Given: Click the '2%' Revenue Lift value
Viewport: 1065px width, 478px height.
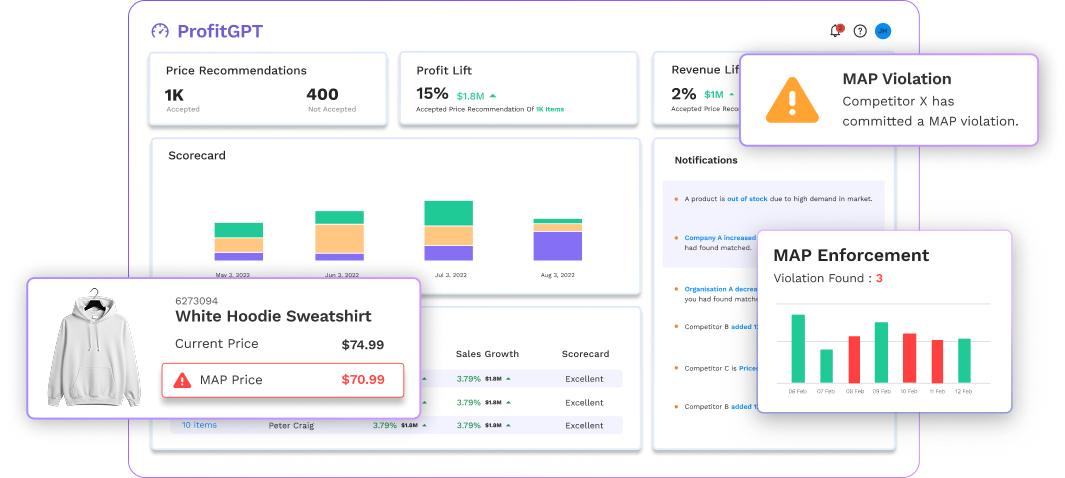Looking at the screenshot, I should pos(684,94).
